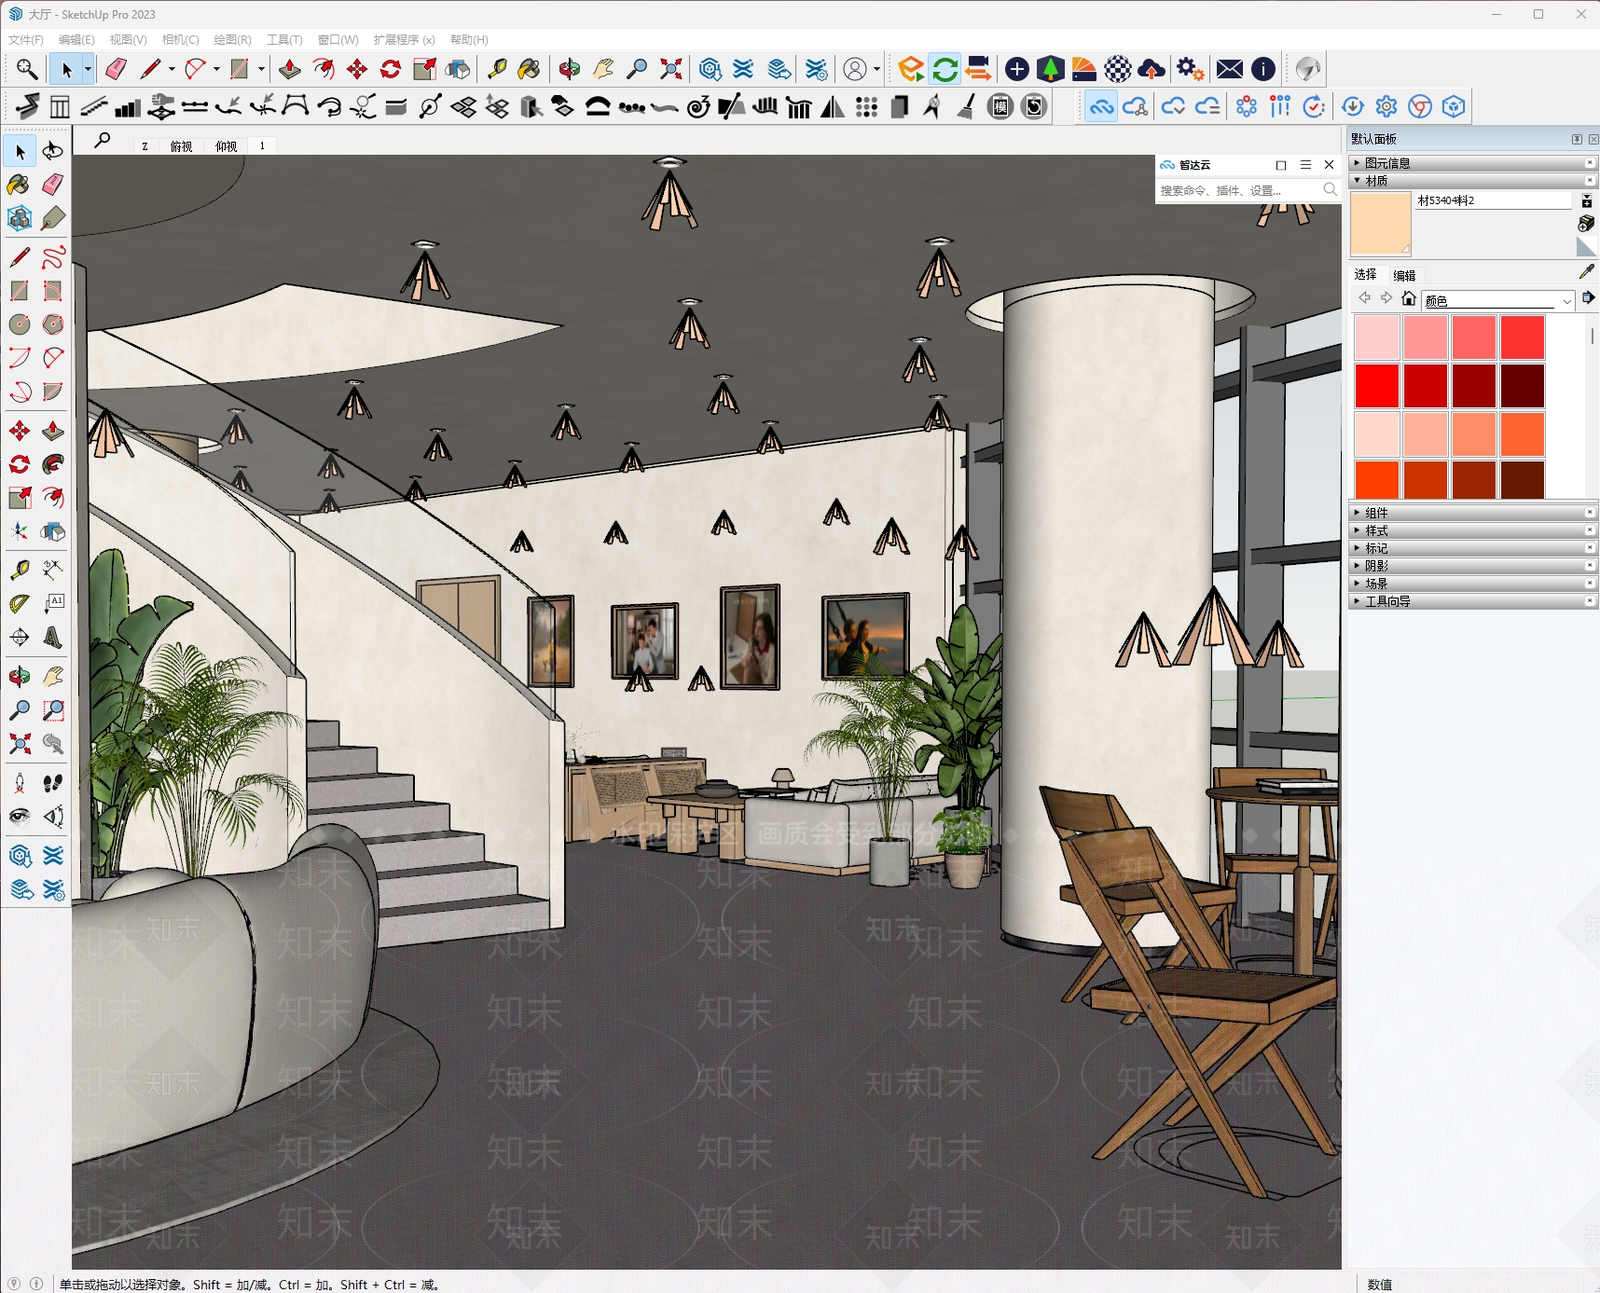This screenshot has height=1293, width=1600.
Task: Open the pencil Line tool dropdown arrow
Action: tap(172, 69)
